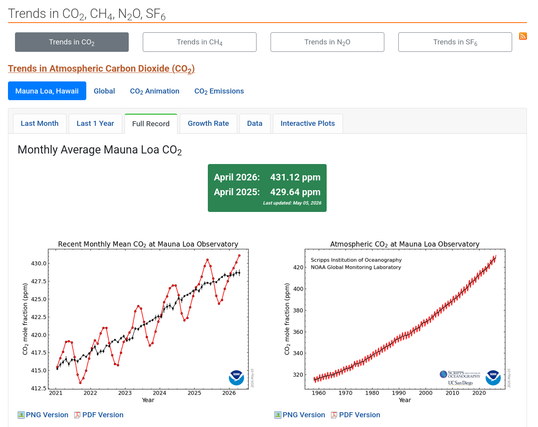Click the PDF file icon under the right chart
This screenshot has height=427, width=538.
click(334, 415)
